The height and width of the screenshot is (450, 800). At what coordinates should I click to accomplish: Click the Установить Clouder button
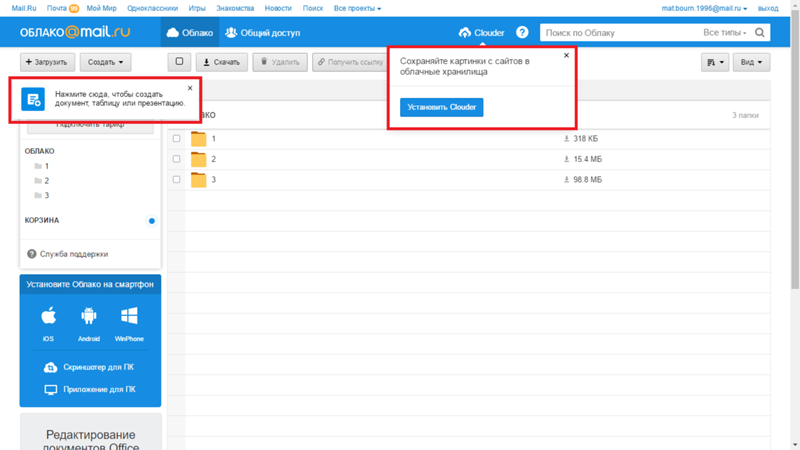(x=441, y=107)
